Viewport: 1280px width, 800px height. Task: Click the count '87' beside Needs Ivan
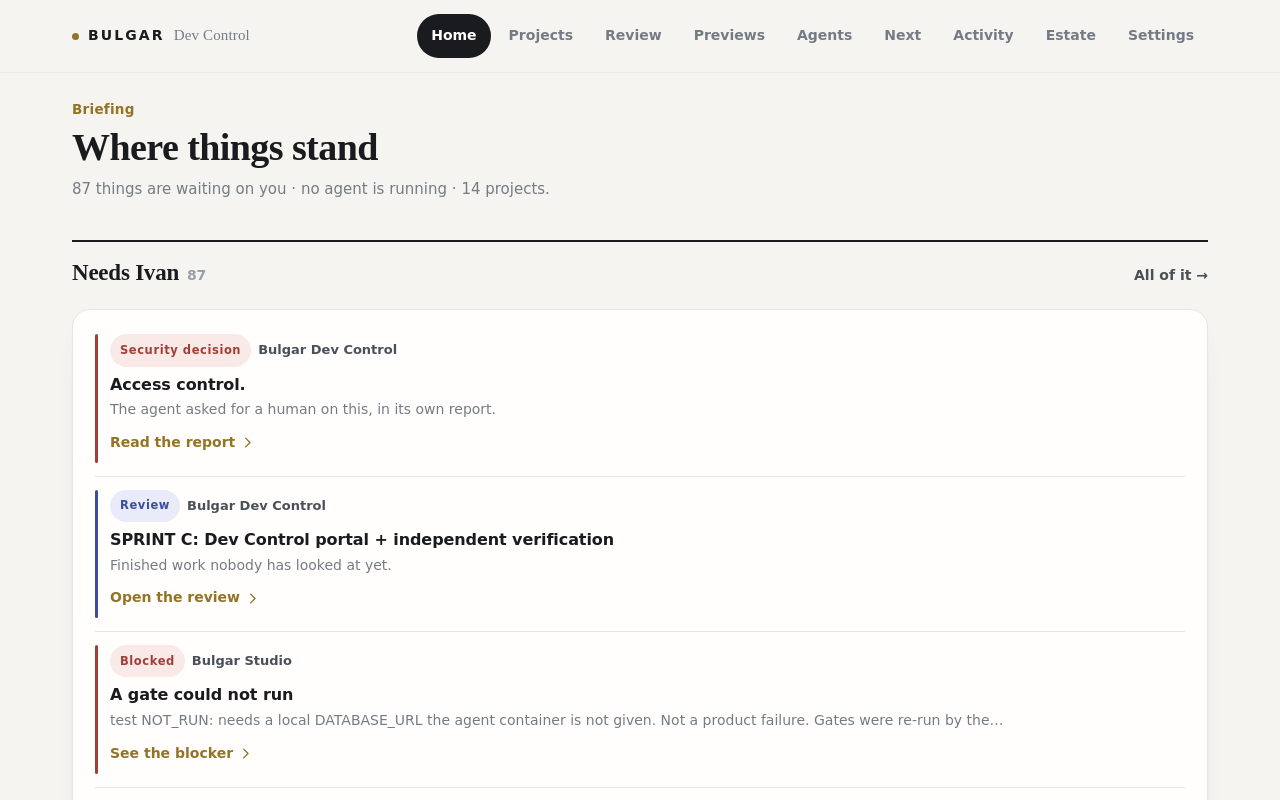196,275
